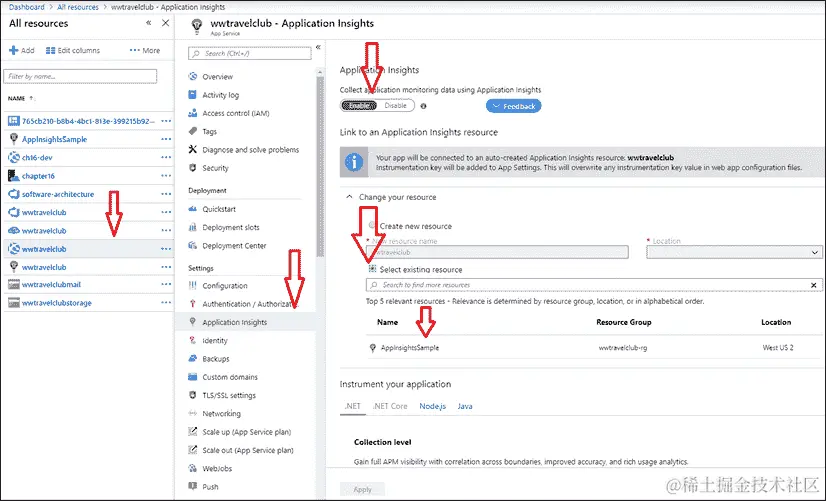Collapse the All resources panel
Screen dimensions: 826x501
[x=149, y=23]
